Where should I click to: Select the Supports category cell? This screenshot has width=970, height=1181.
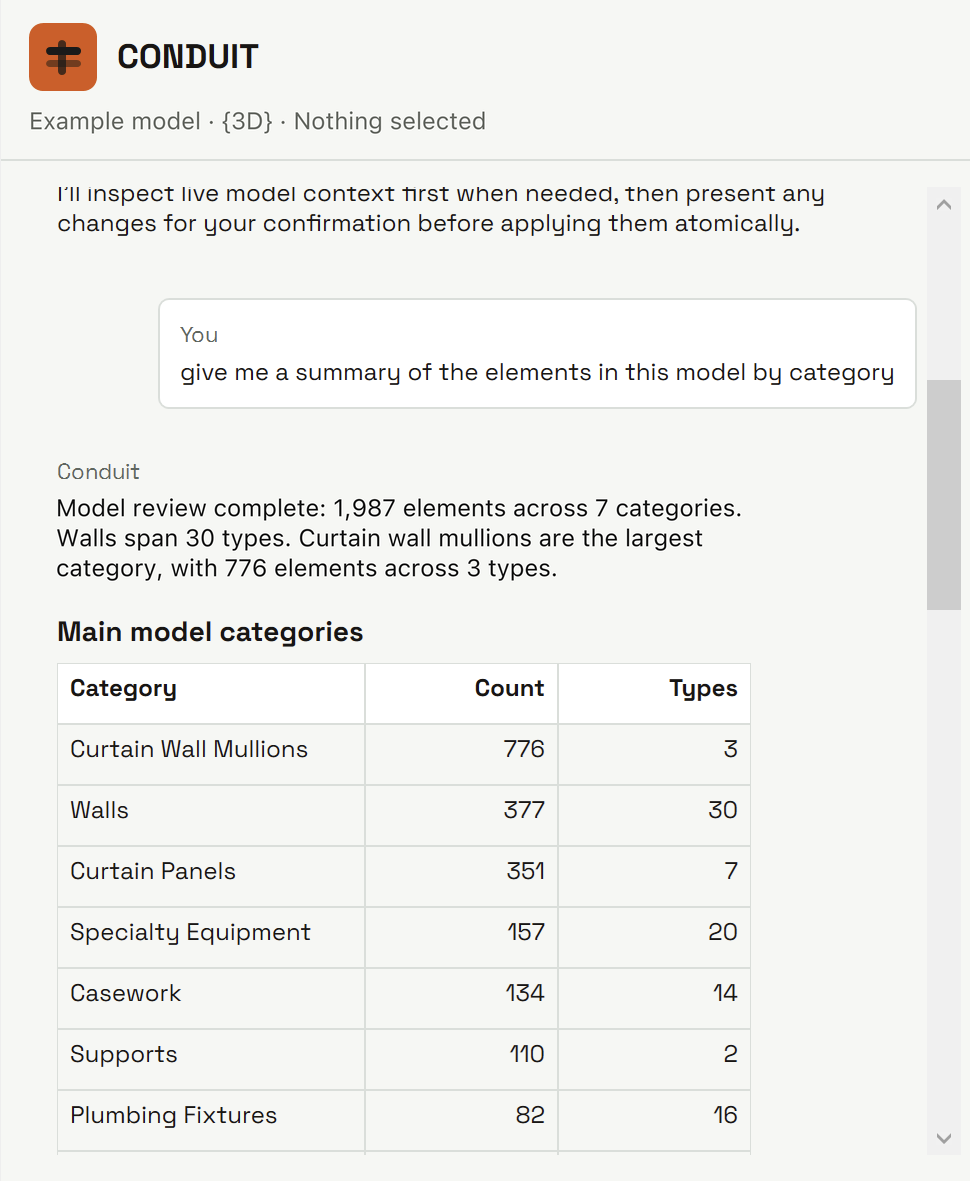(212, 1060)
